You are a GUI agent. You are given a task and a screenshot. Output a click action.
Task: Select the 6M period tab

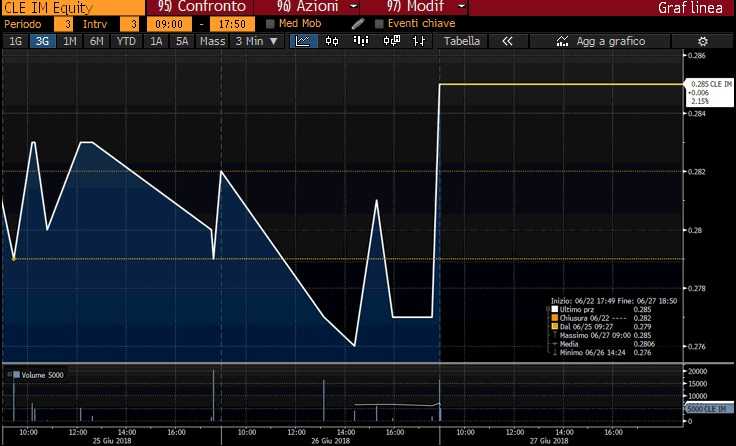tap(96, 41)
